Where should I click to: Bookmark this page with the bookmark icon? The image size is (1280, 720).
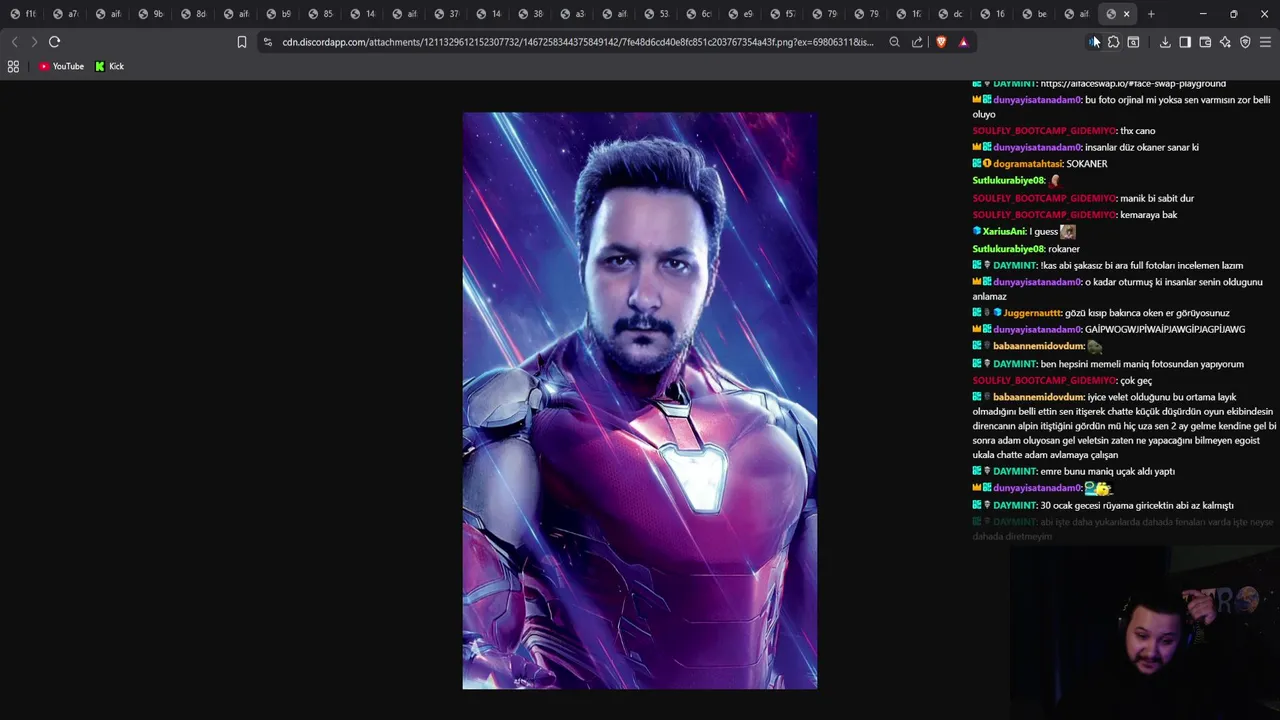coord(242,42)
